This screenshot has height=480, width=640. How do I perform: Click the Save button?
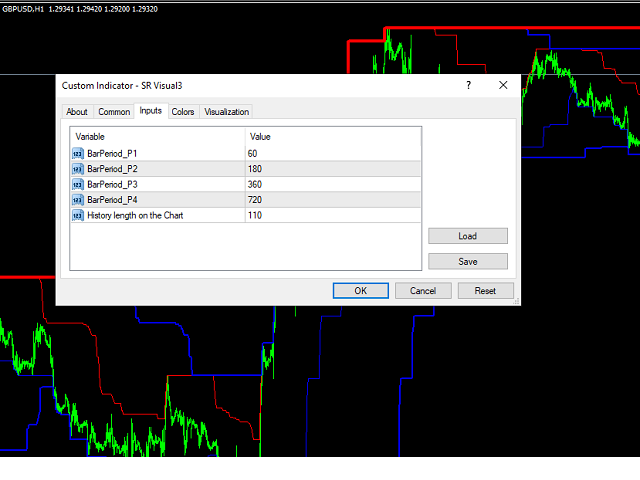coord(468,262)
